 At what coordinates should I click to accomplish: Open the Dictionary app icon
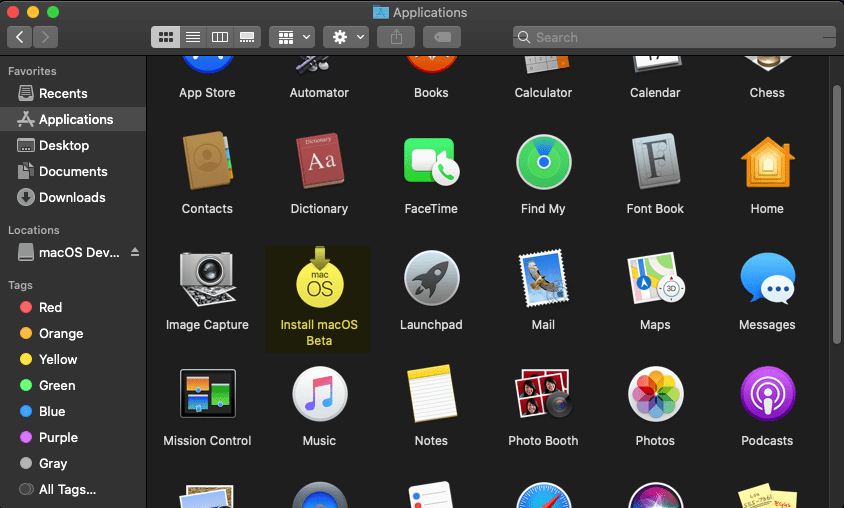tap(319, 160)
